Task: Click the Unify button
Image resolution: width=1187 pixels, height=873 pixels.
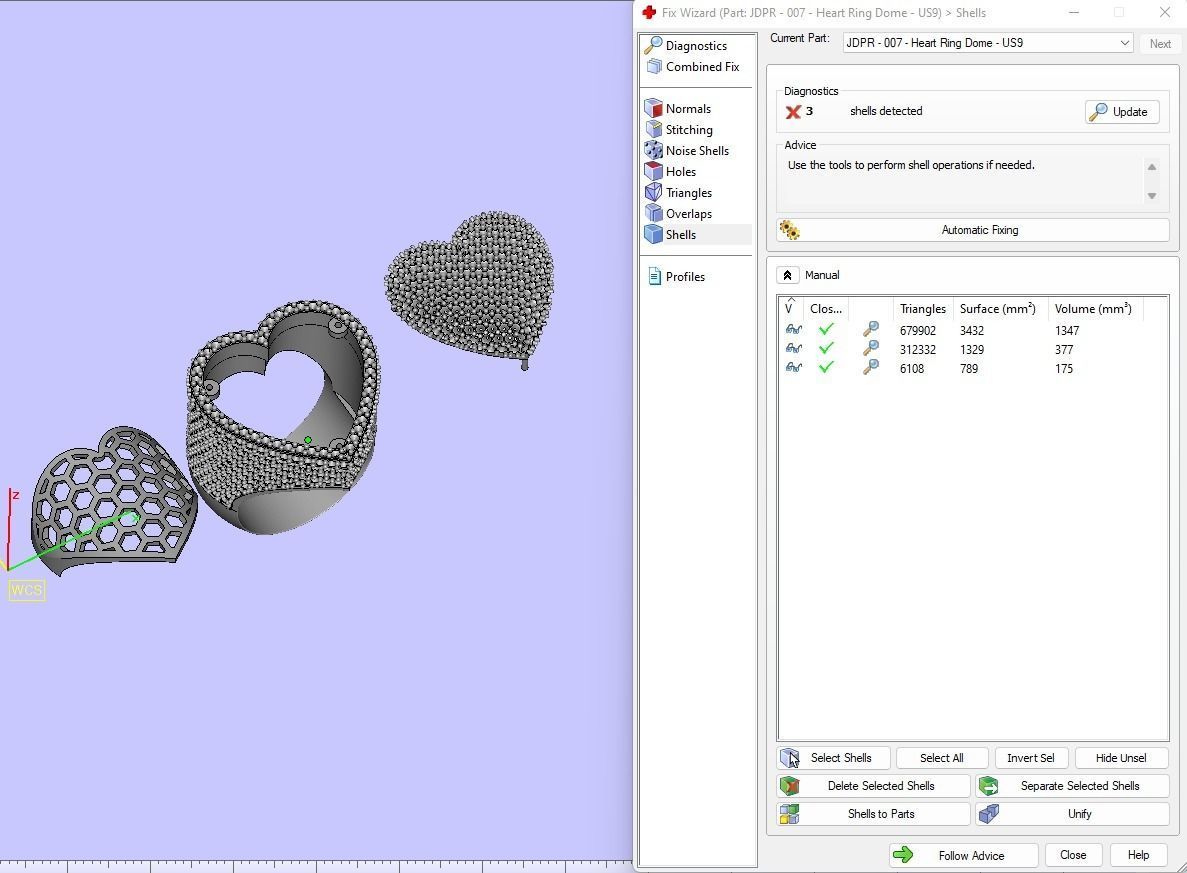Action: [1073, 814]
